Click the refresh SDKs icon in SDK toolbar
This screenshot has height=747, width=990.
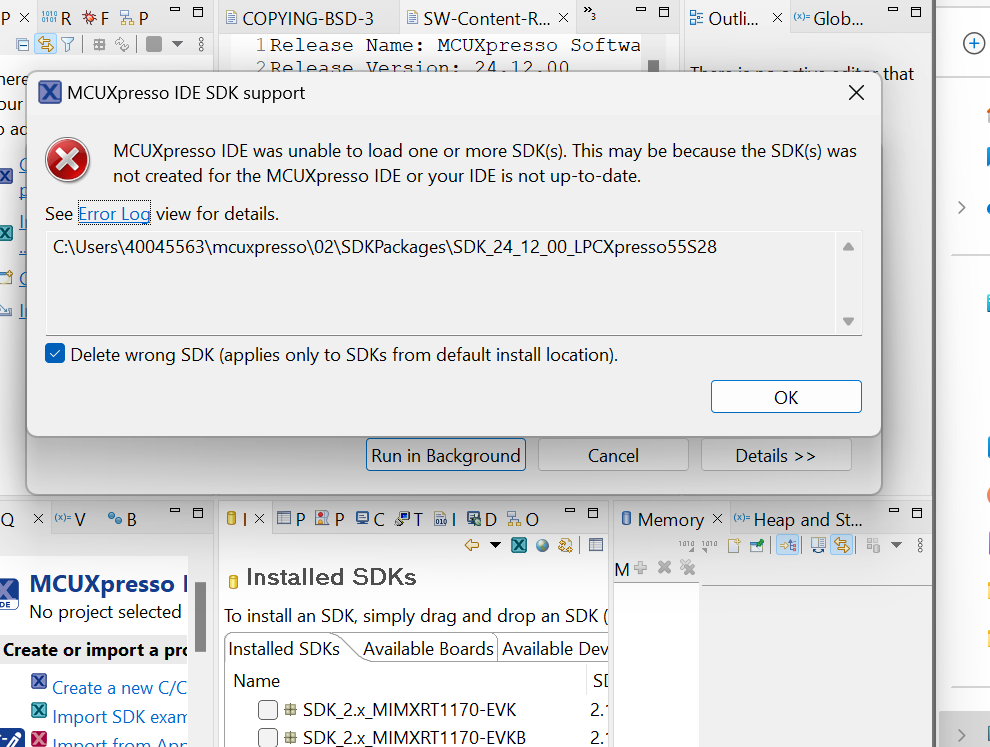(565, 545)
